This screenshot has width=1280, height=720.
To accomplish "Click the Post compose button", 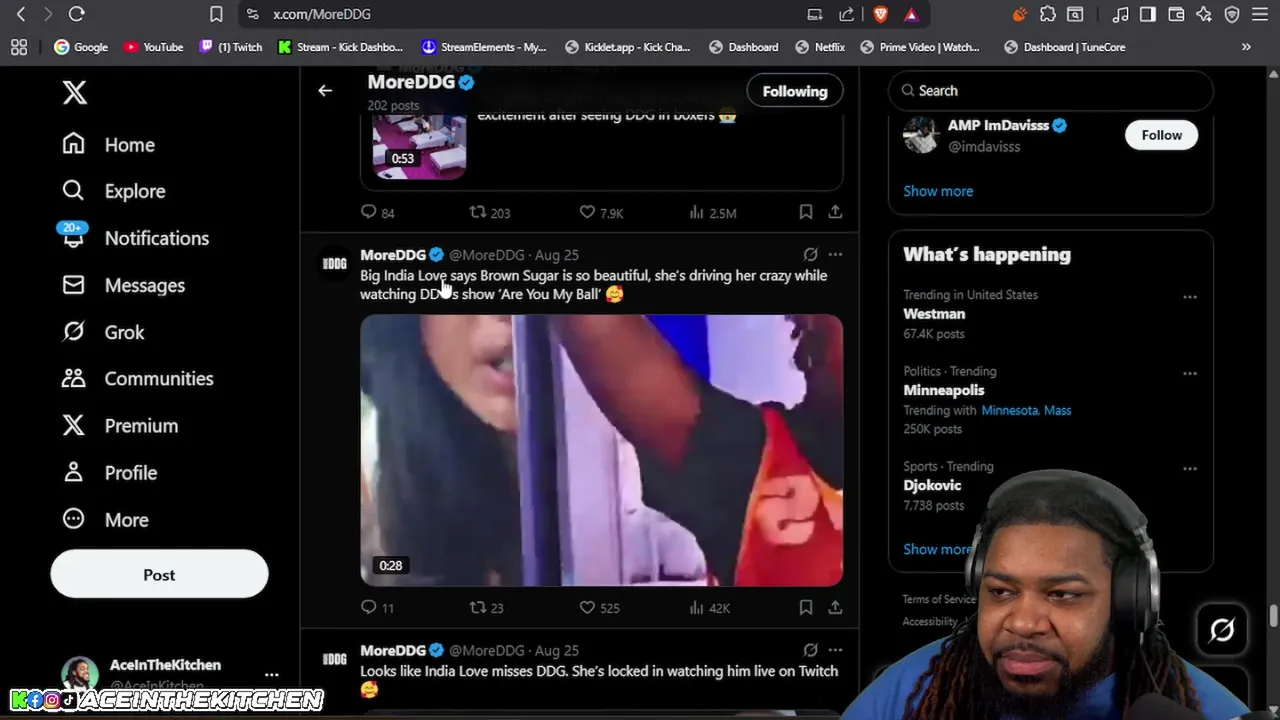I will [159, 575].
